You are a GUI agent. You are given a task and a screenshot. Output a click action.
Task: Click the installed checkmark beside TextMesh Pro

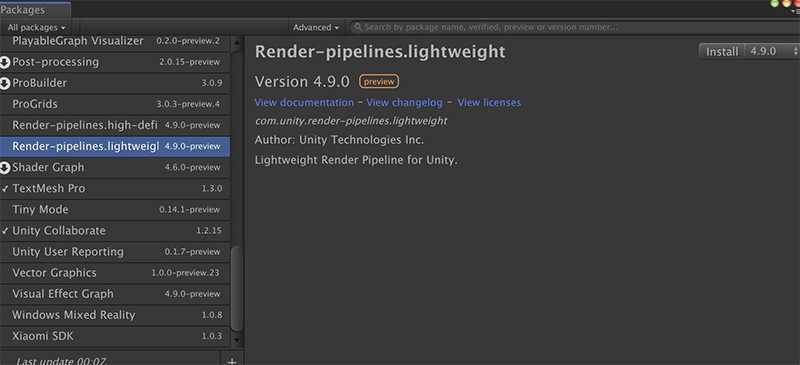tap(5, 189)
